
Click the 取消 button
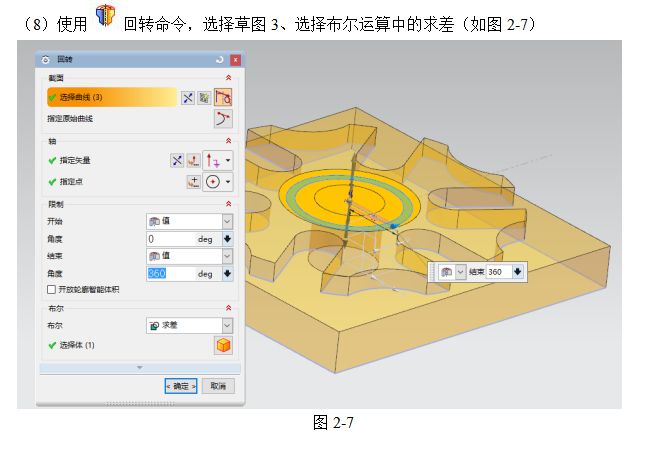tap(218, 386)
